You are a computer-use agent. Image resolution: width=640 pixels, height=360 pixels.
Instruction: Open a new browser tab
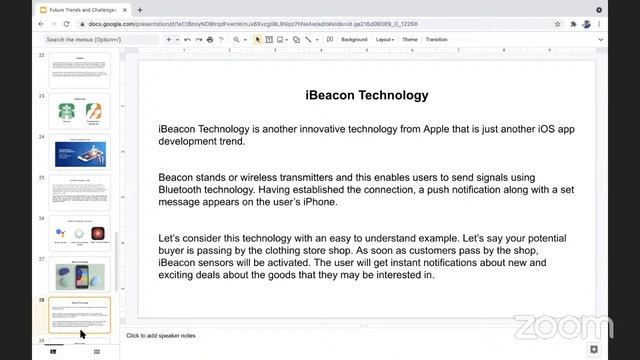click(x=140, y=10)
